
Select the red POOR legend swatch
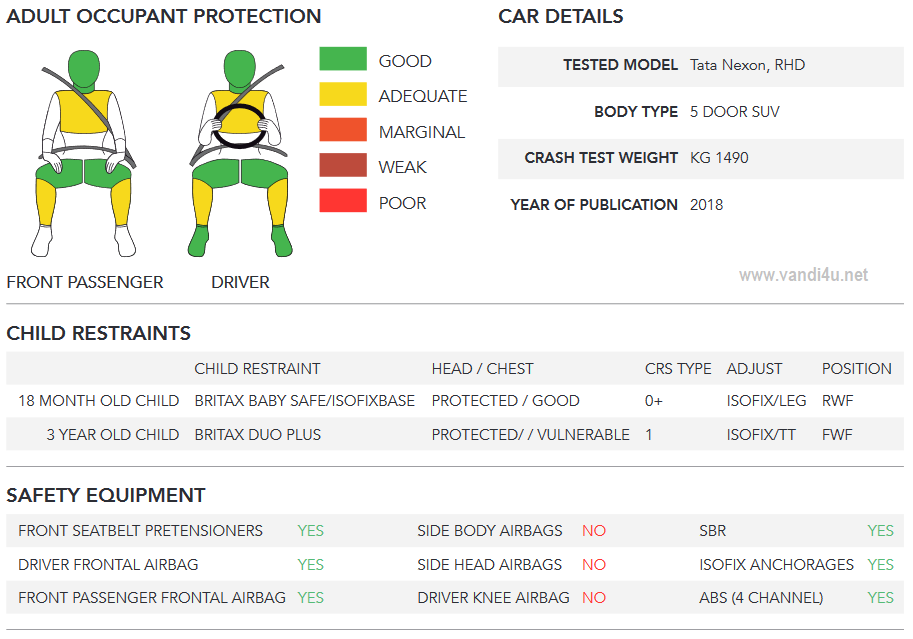(x=343, y=200)
